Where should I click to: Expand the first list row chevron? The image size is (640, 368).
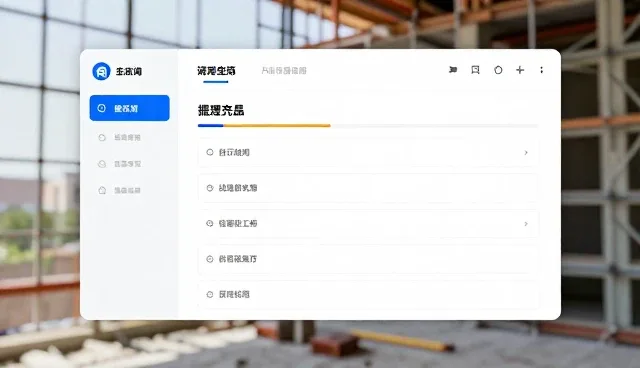tap(526, 153)
